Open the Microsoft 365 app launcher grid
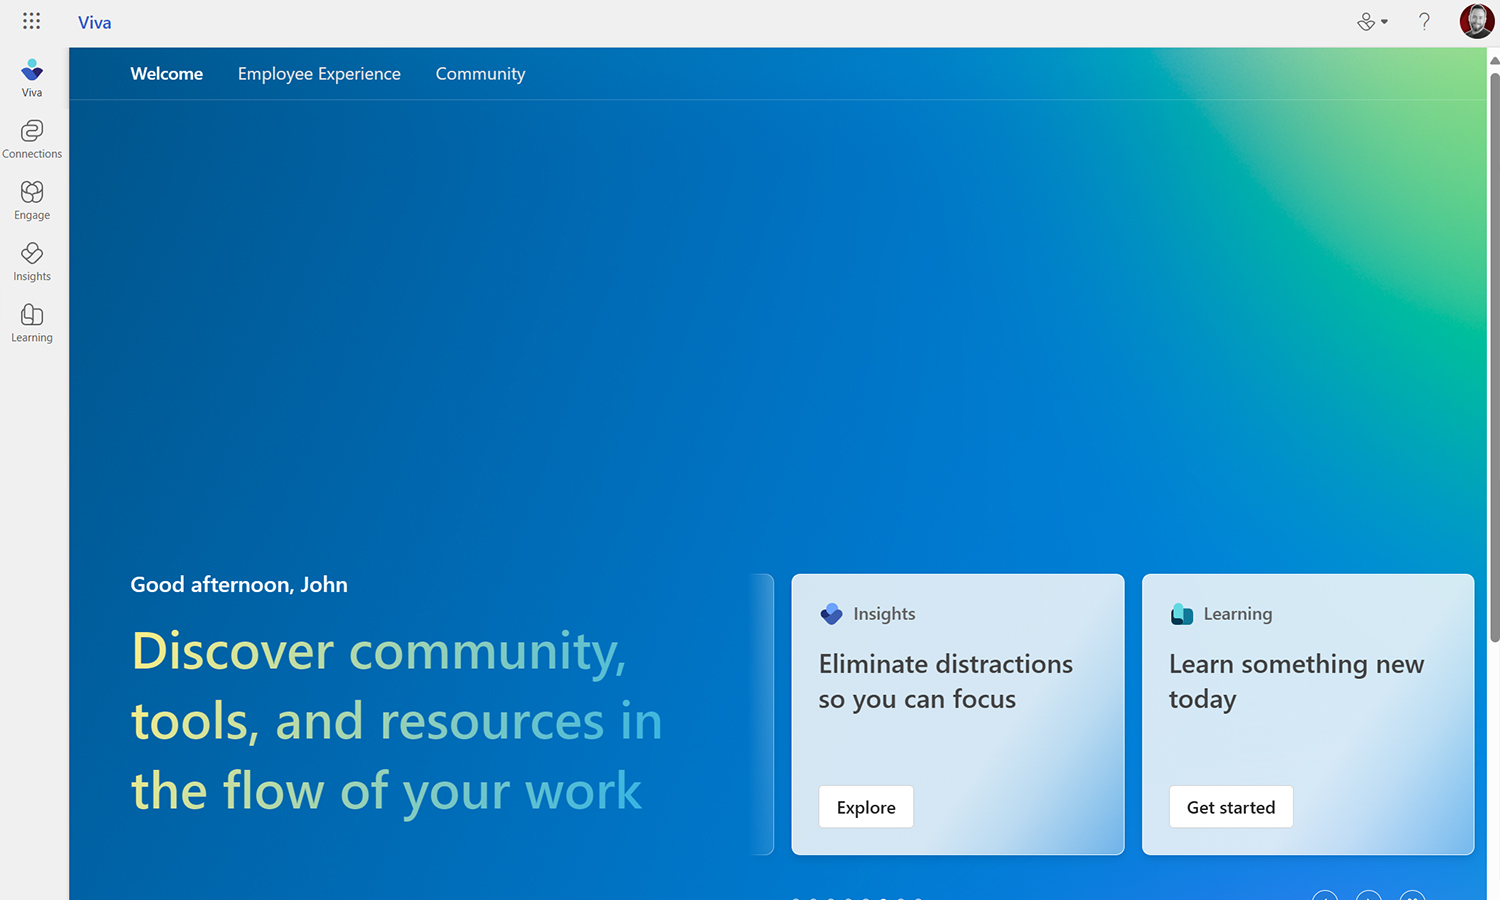1500x900 pixels. (x=31, y=21)
